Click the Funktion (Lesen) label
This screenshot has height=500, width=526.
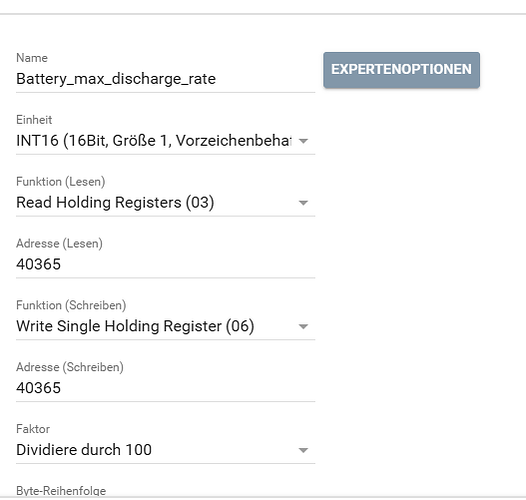[x=61, y=182]
